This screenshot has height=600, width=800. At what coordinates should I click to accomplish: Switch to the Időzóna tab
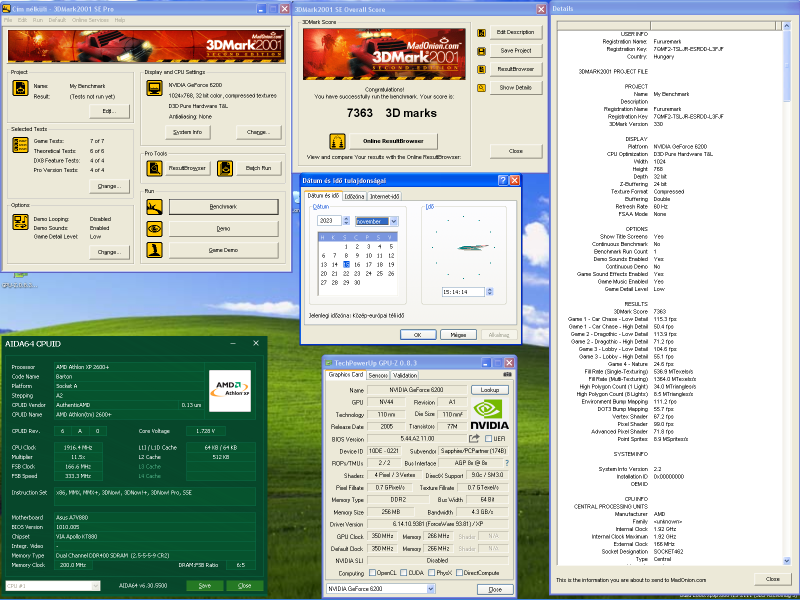coord(354,196)
